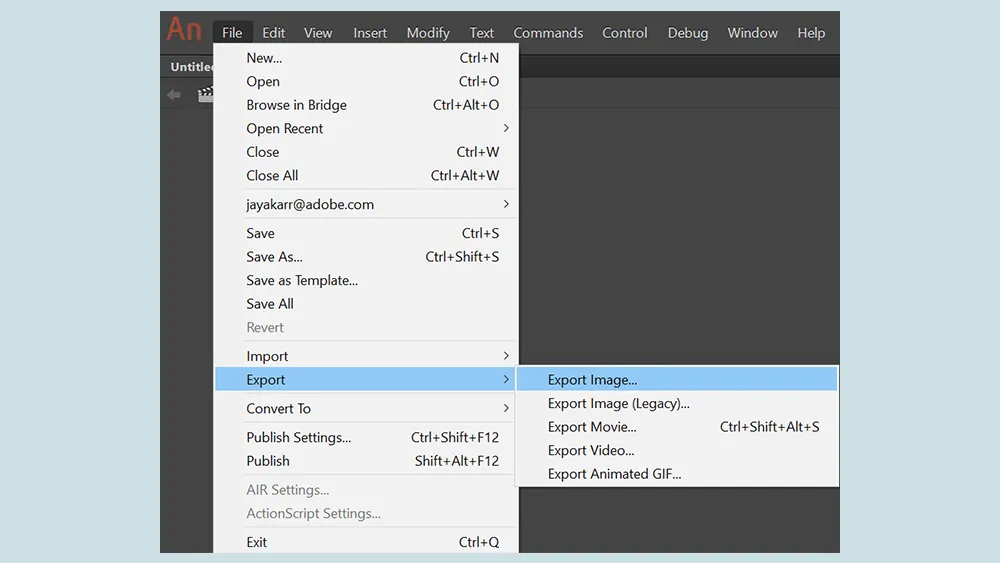This screenshot has width=1000, height=563.
Task: Choose Save as Template...
Action: tap(367, 281)
